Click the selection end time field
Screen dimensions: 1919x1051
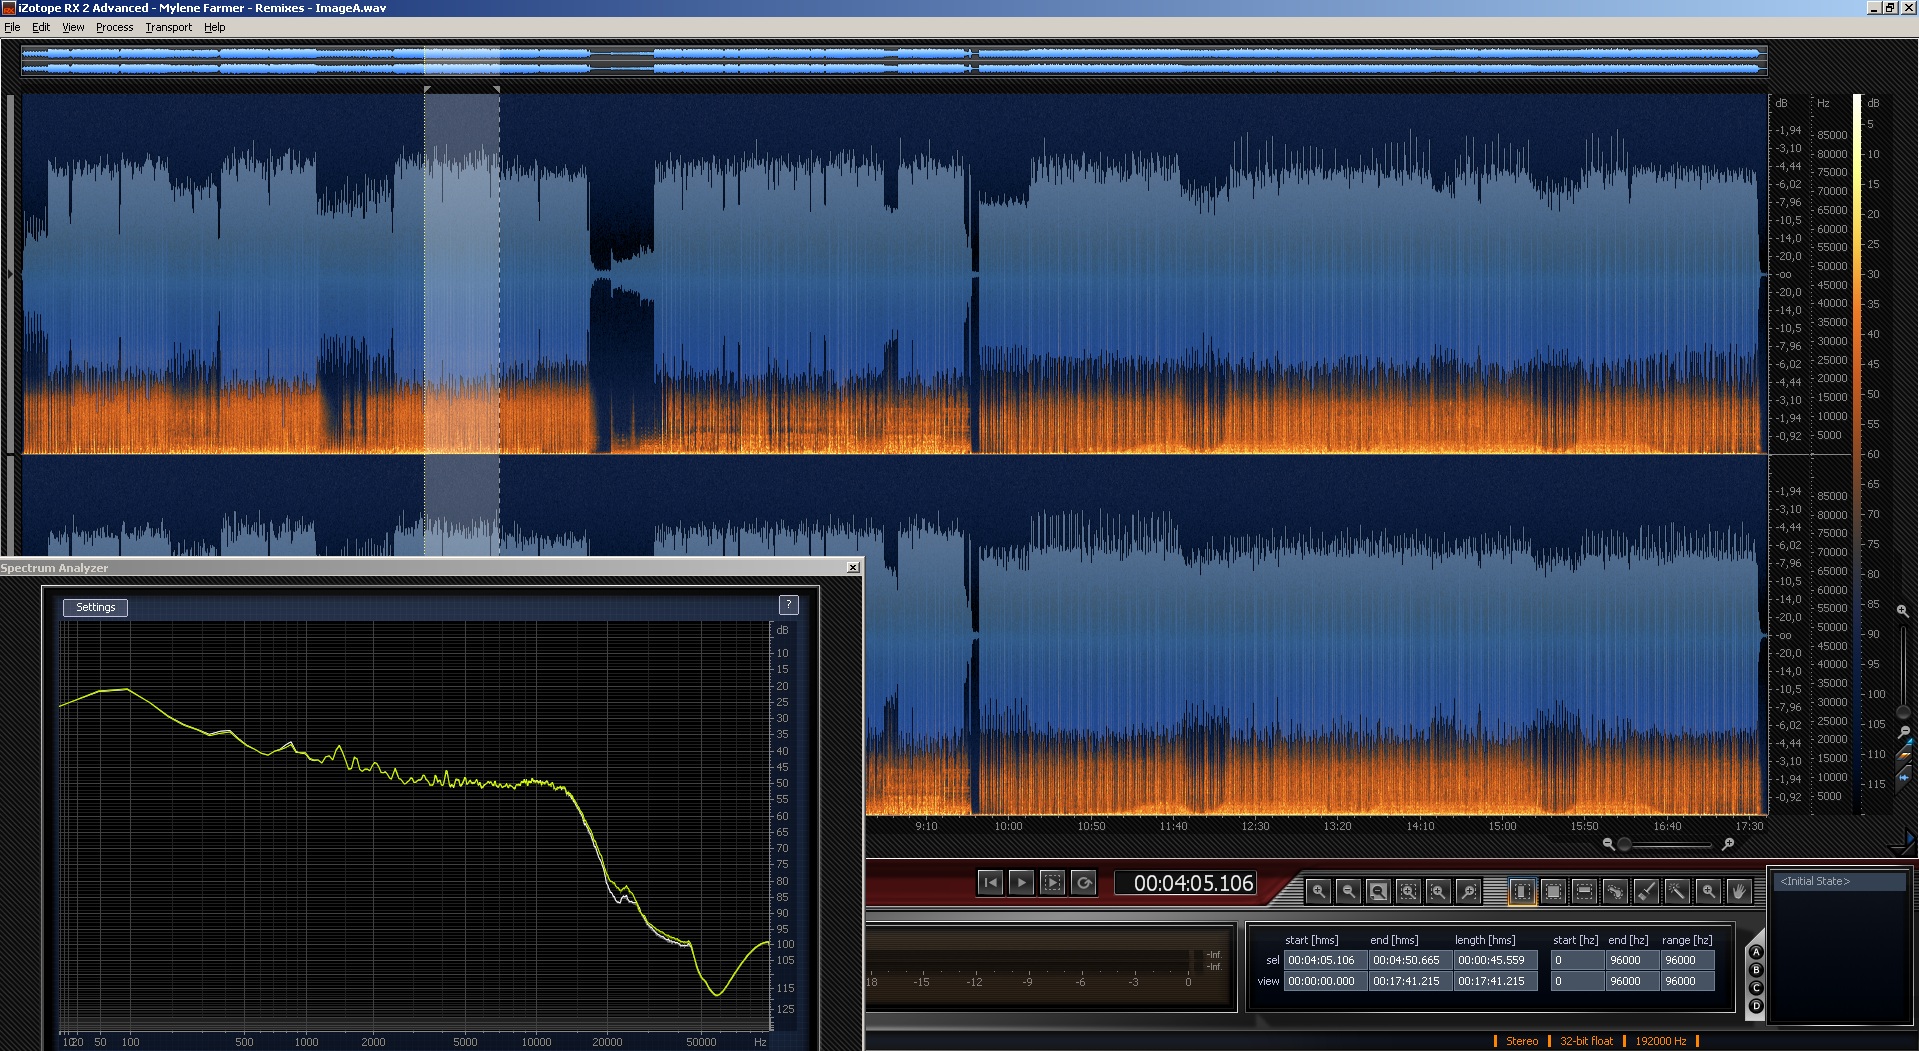click(1410, 960)
